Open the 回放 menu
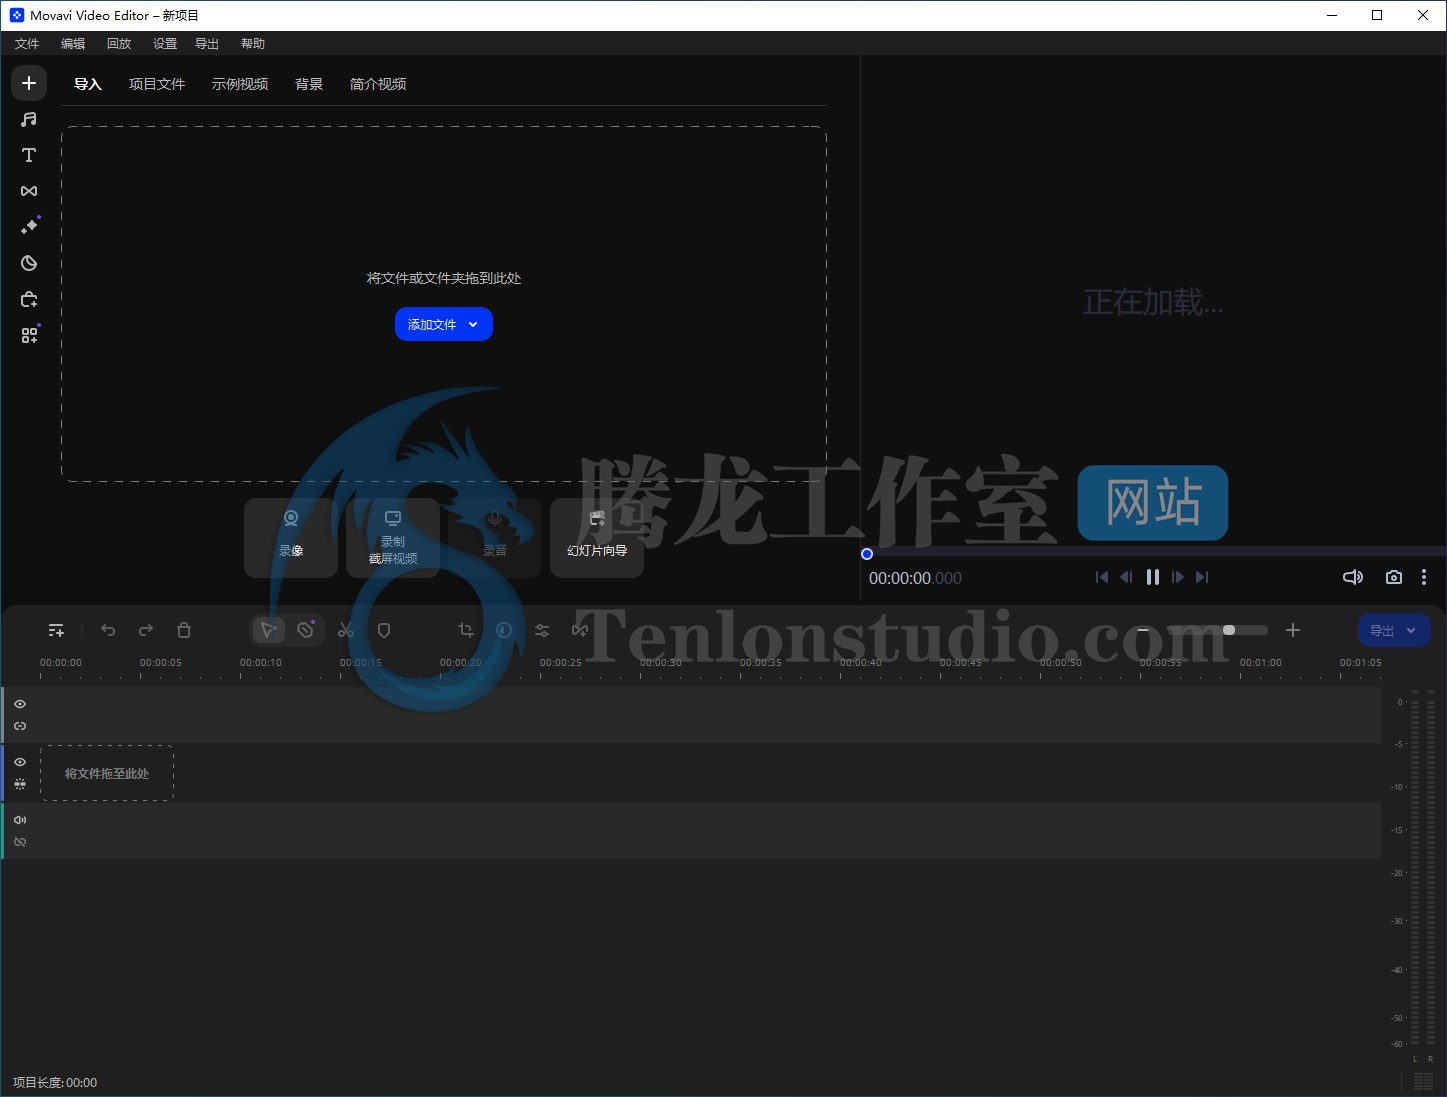 pos(119,44)
